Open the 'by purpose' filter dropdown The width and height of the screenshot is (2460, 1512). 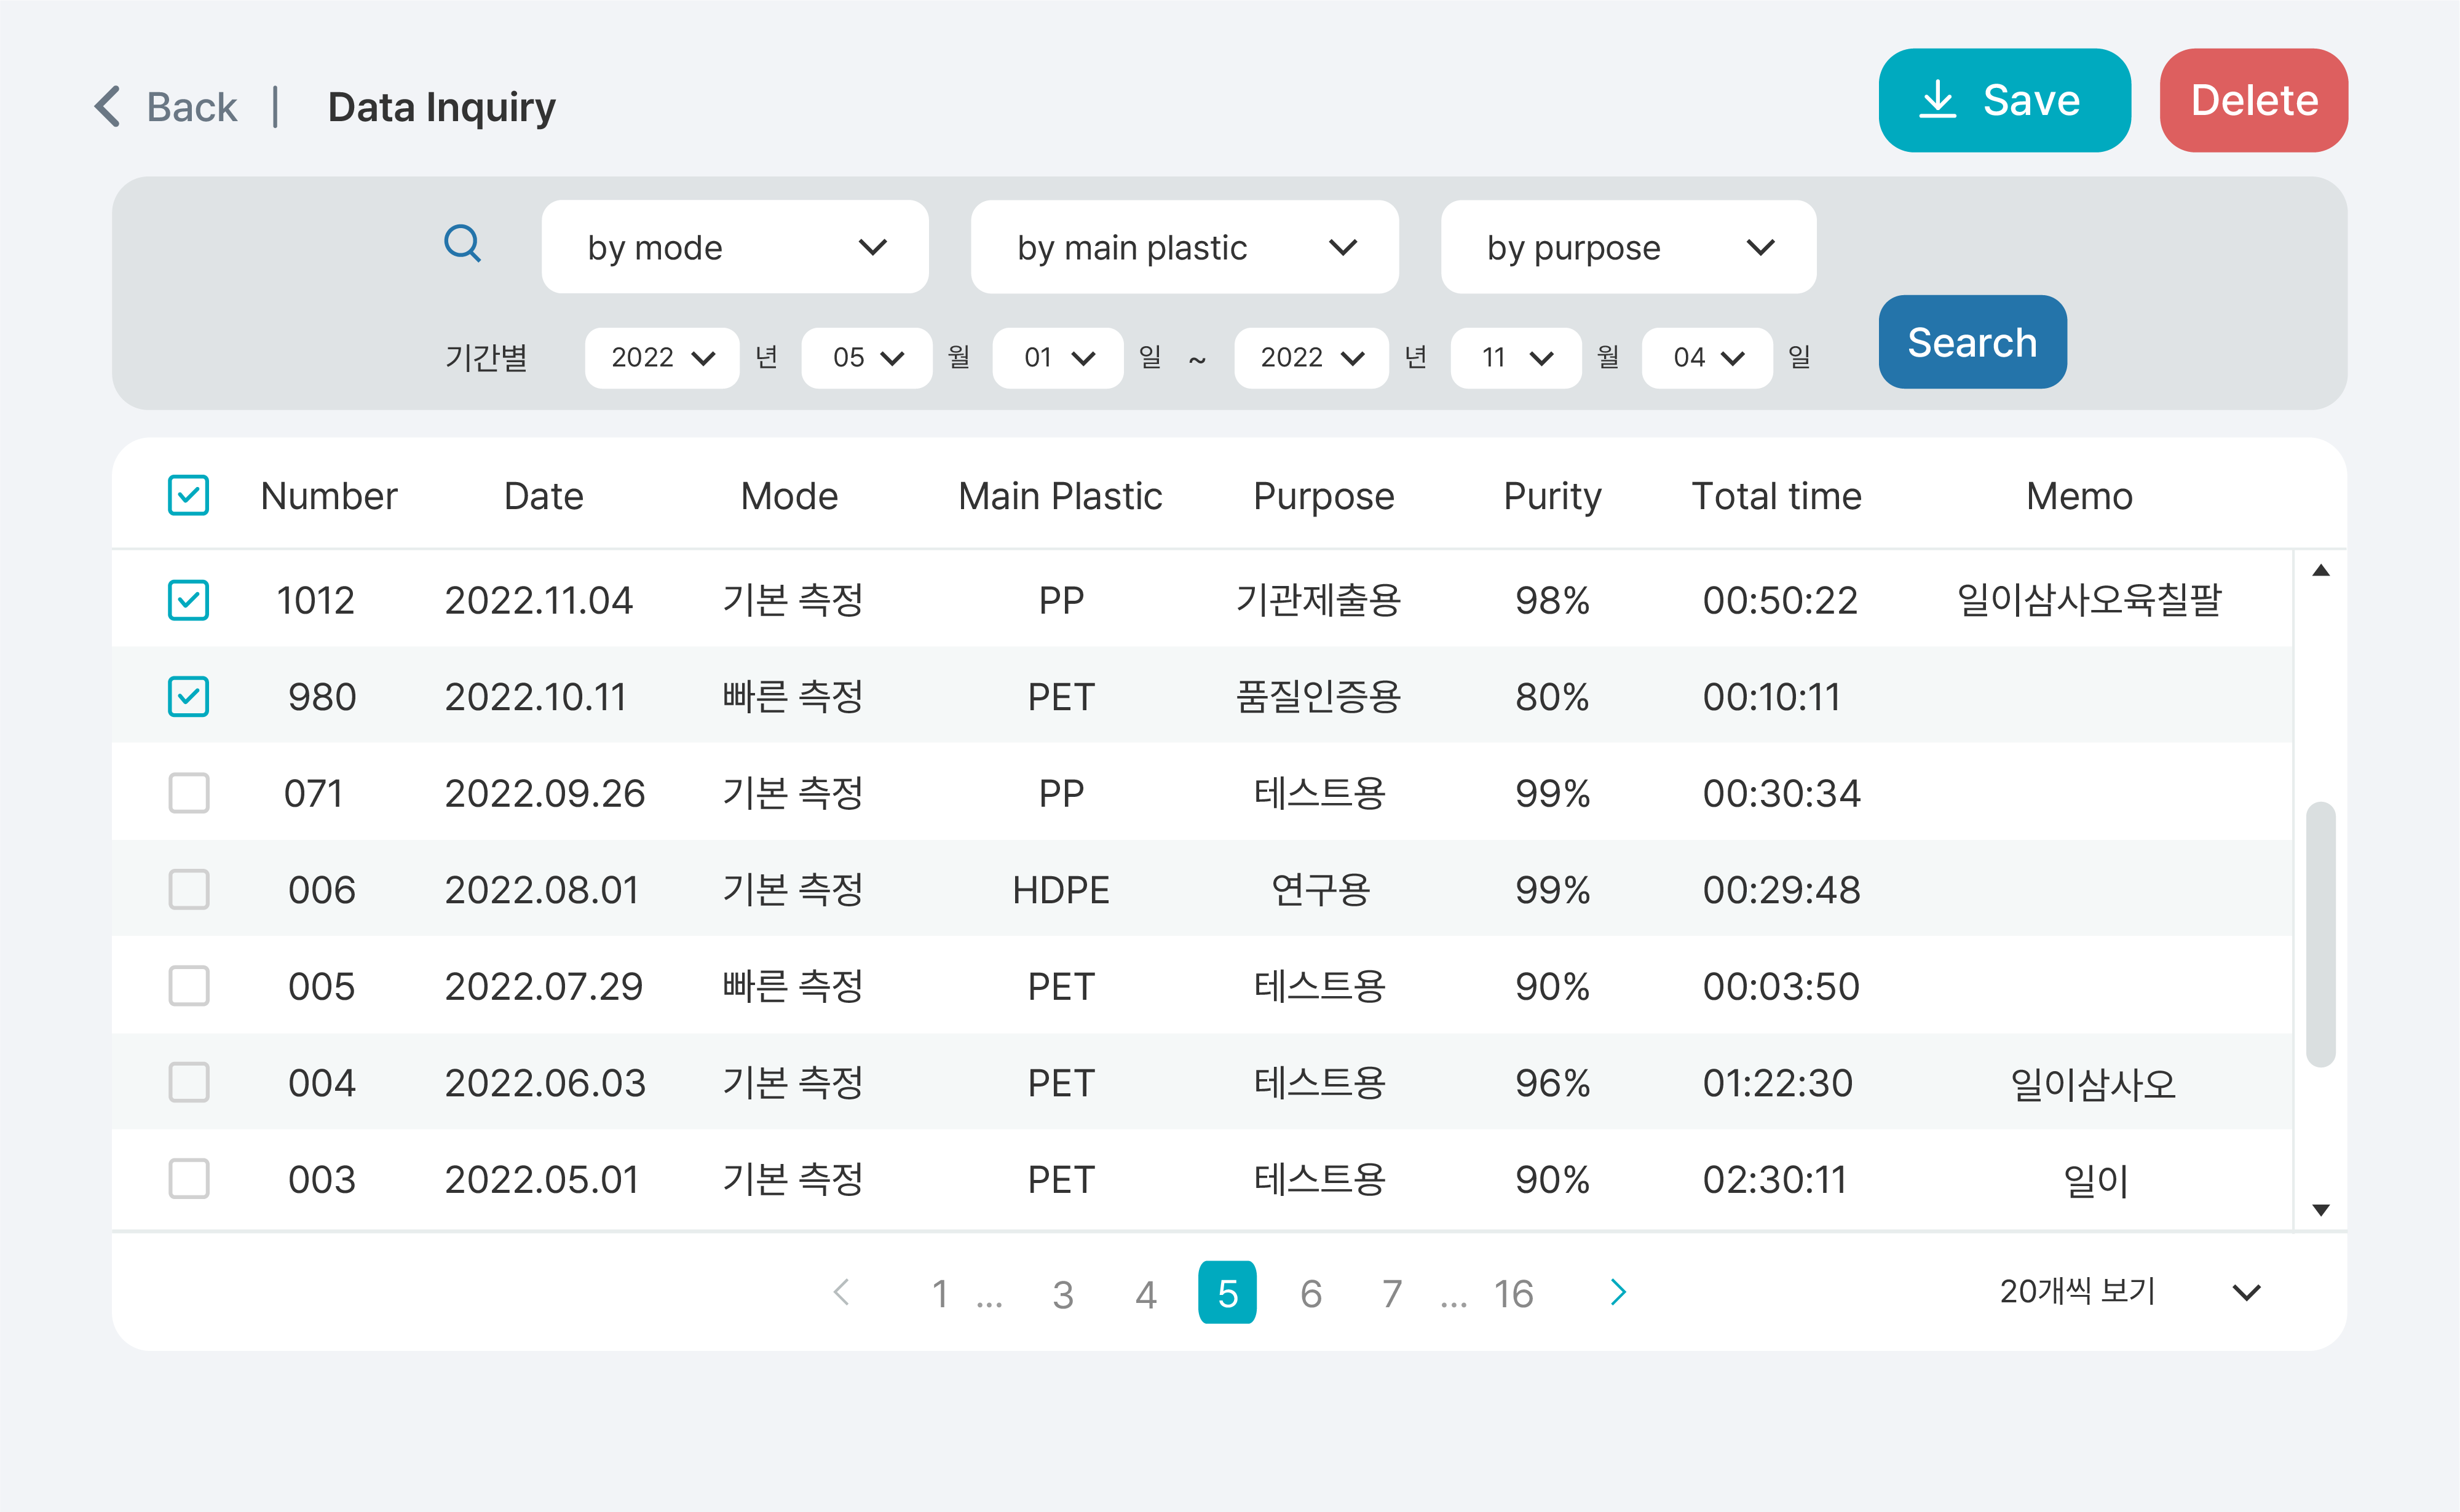point(1629,247)
